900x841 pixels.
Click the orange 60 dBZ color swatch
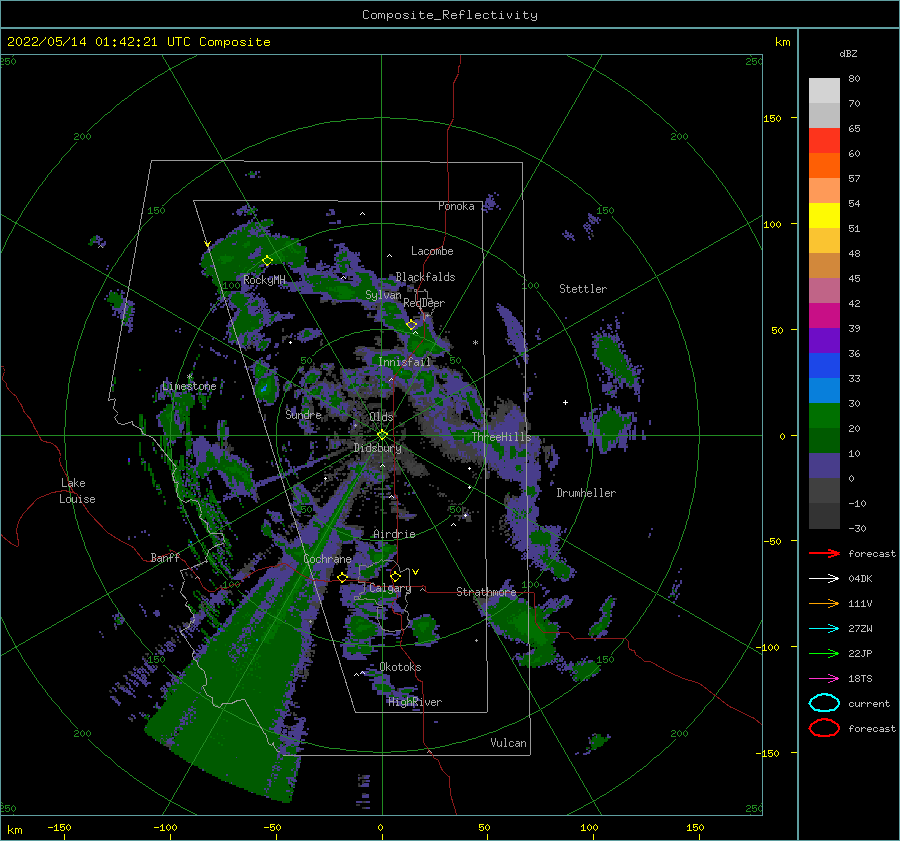click(824, 165)
